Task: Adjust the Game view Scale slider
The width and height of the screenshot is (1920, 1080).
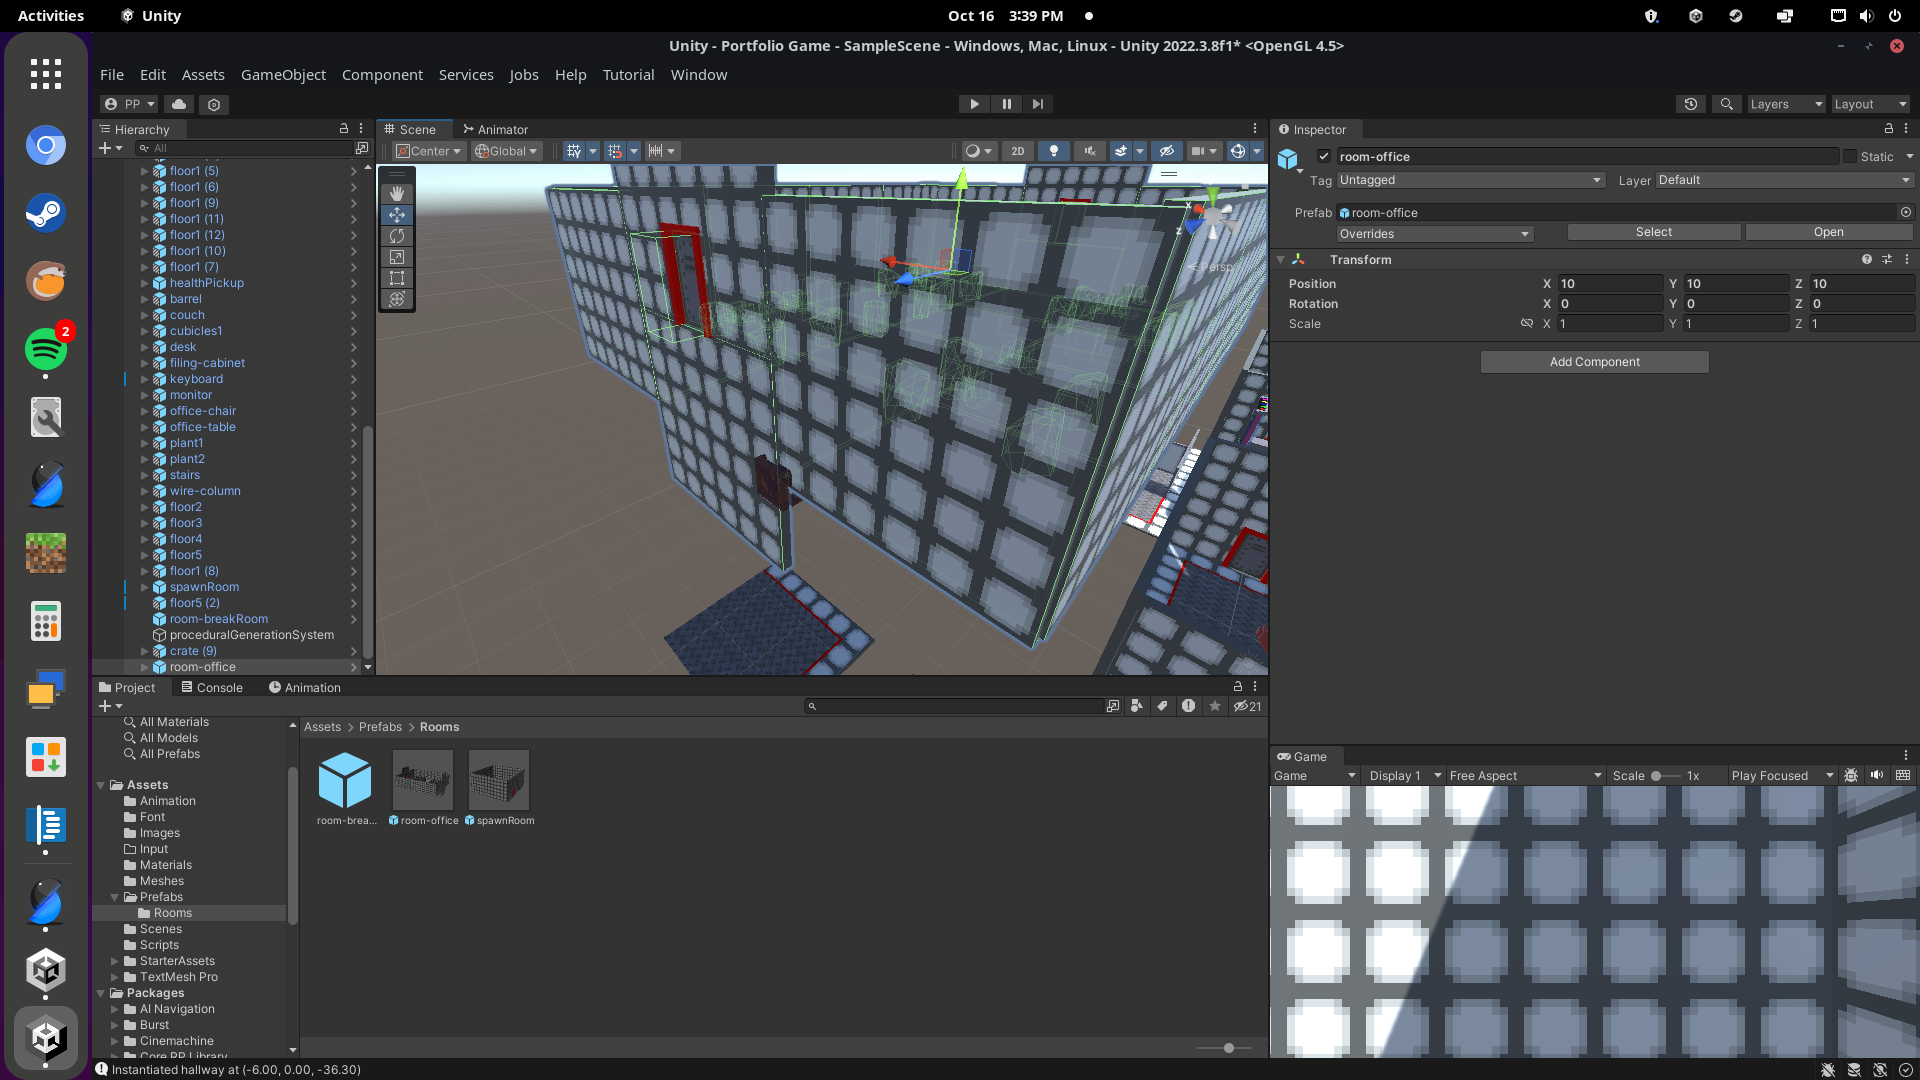Action: 1657,776
